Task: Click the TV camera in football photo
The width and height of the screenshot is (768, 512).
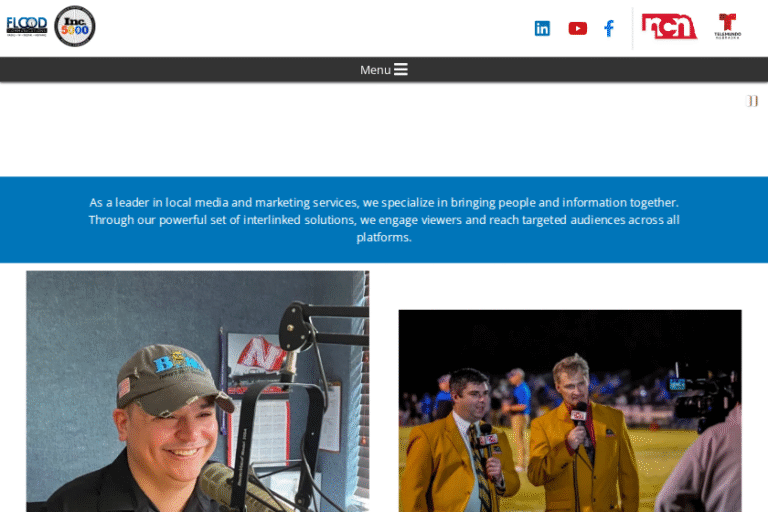Action: [703, 399]
